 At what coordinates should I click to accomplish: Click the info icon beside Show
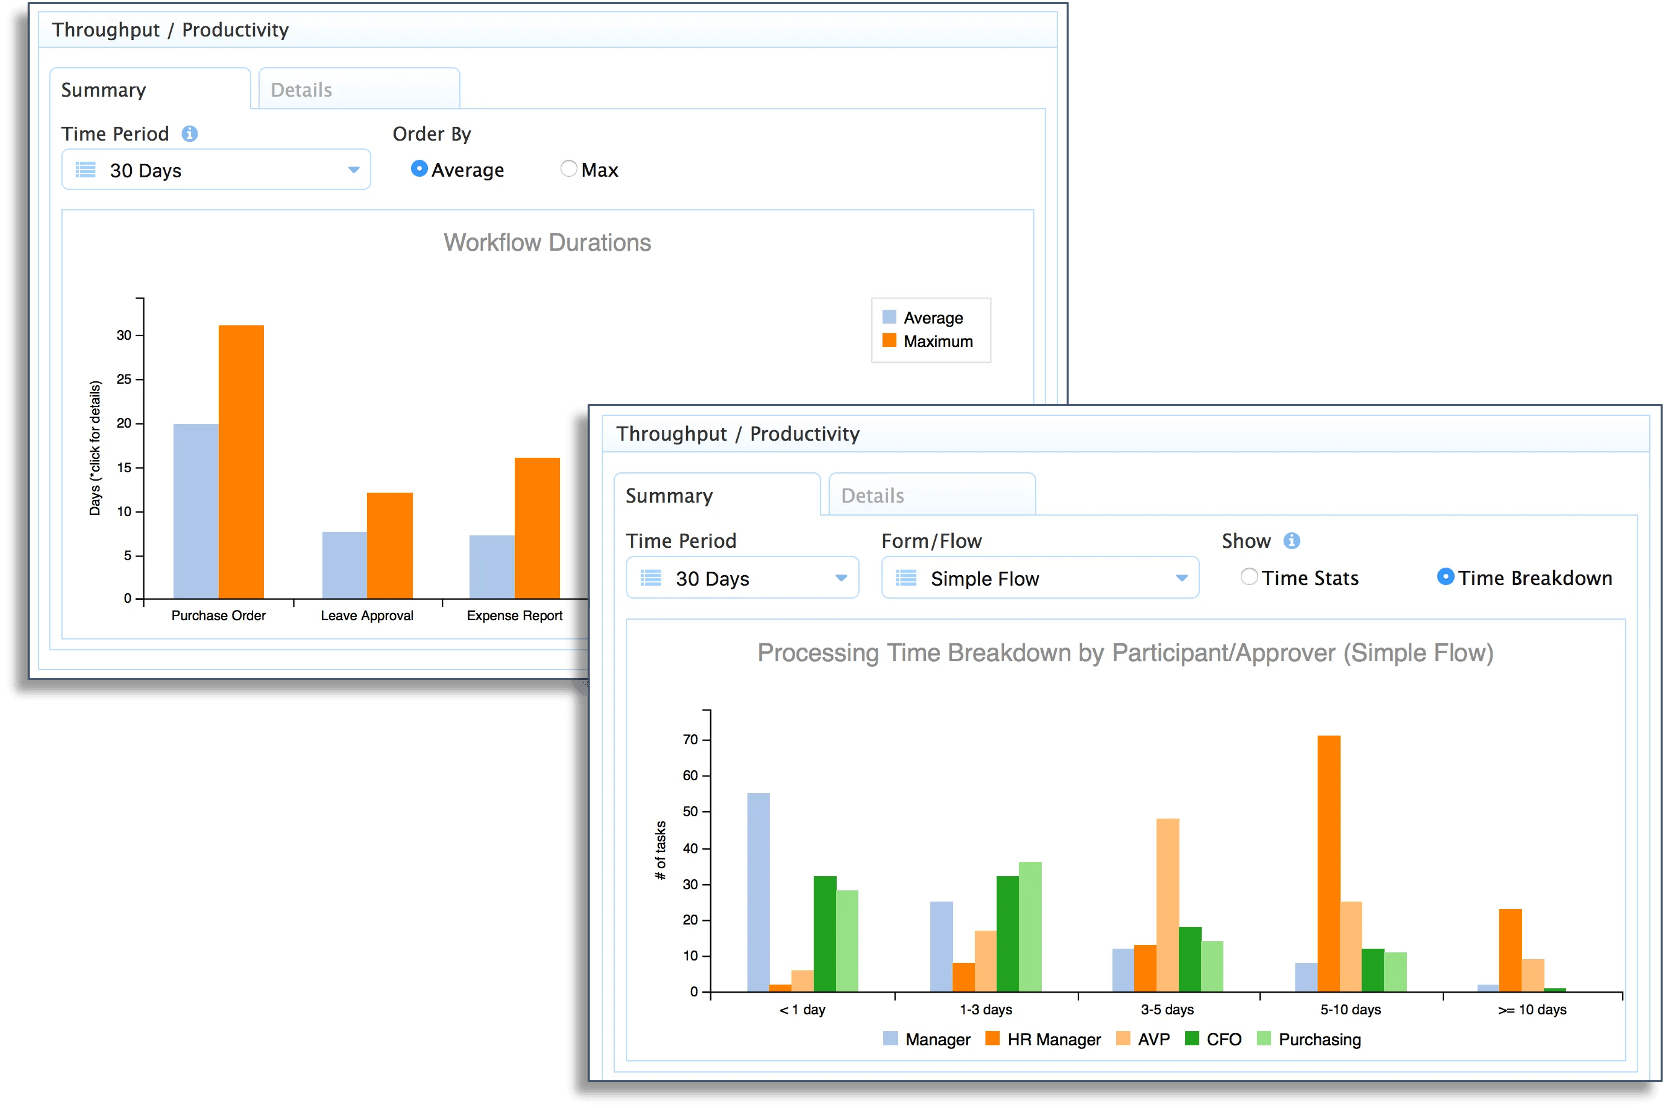1292,541
